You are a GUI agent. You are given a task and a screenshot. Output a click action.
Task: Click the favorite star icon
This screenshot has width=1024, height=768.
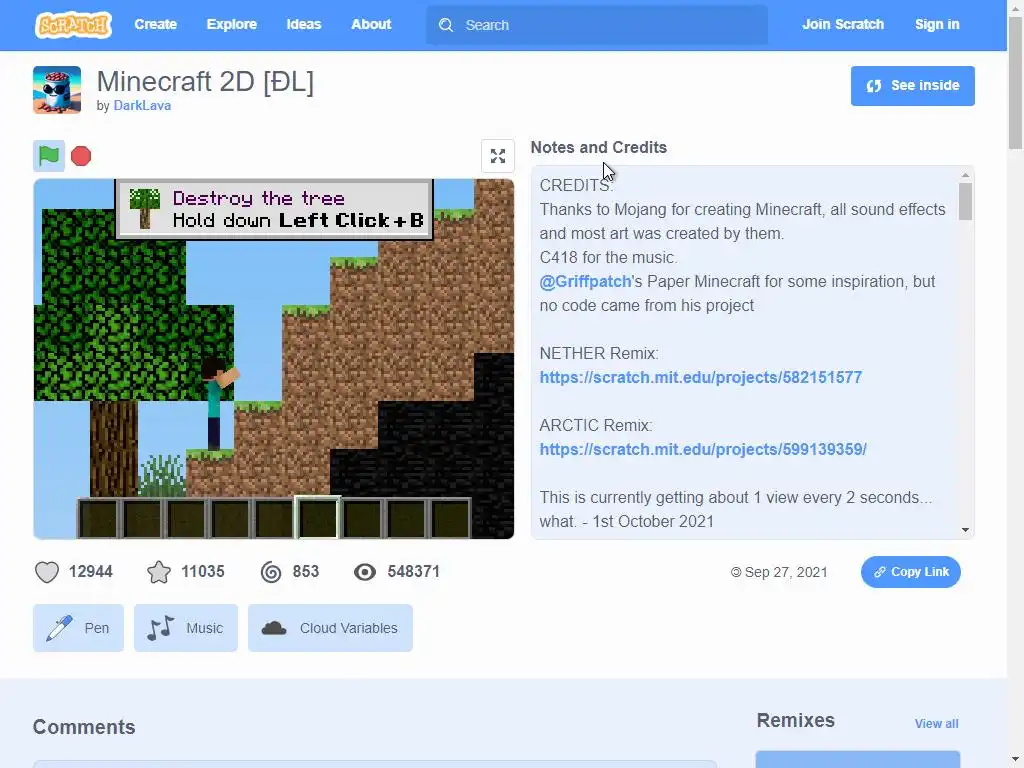pyautogui.click(x=159, y=572)
